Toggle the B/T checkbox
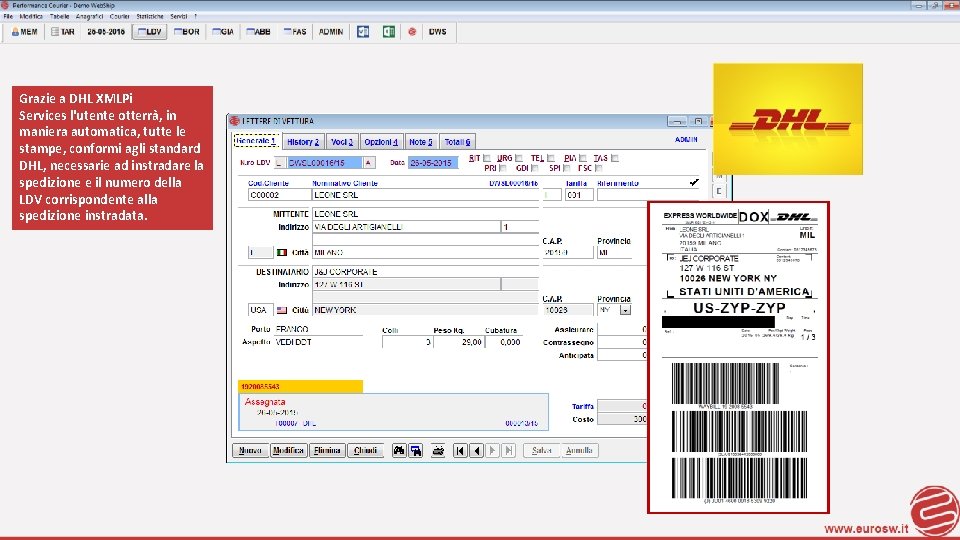 tap(487, 158)
